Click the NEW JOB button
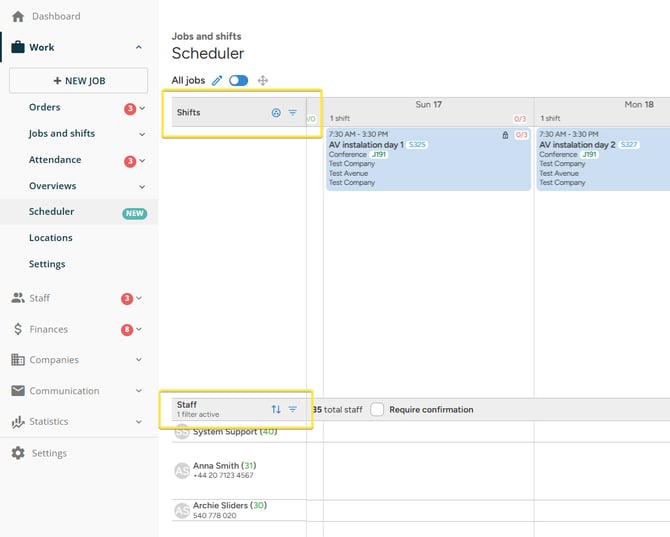670x537 pixels. [79, 80]
